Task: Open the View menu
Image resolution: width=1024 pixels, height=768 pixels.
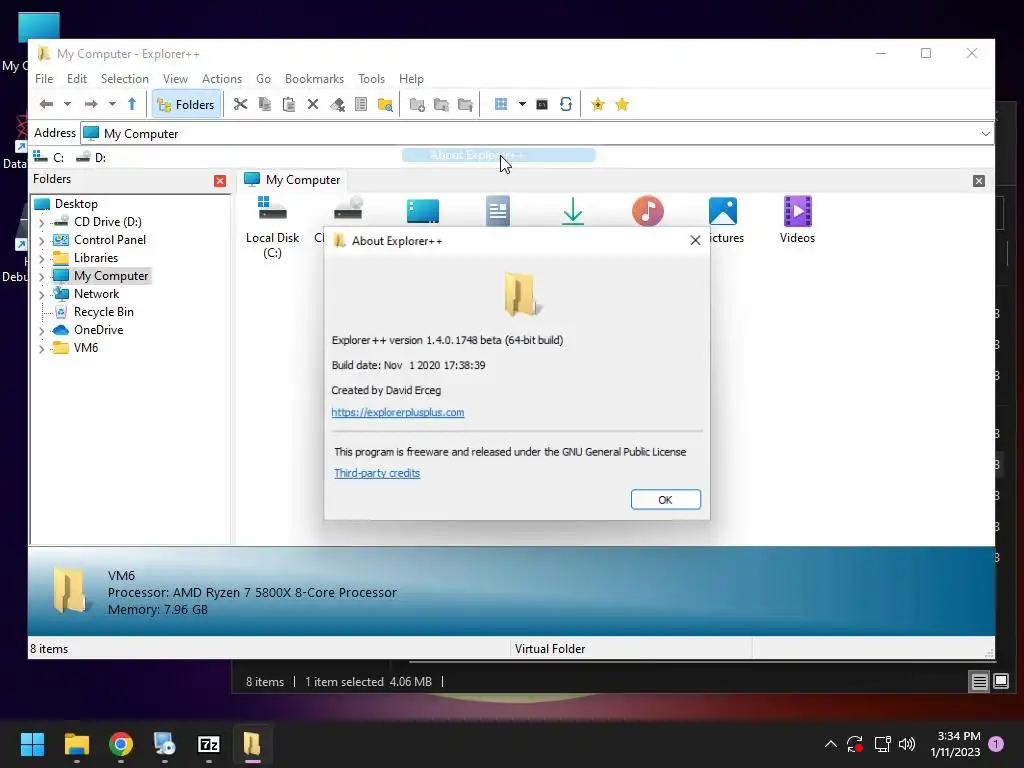Action: [x=175, y=78]
